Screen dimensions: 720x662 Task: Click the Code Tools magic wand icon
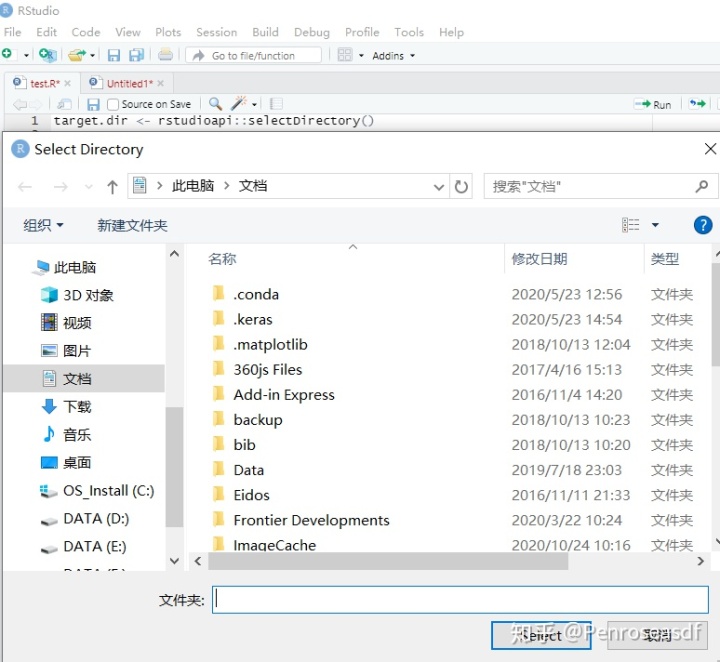[x=239, y=104]
